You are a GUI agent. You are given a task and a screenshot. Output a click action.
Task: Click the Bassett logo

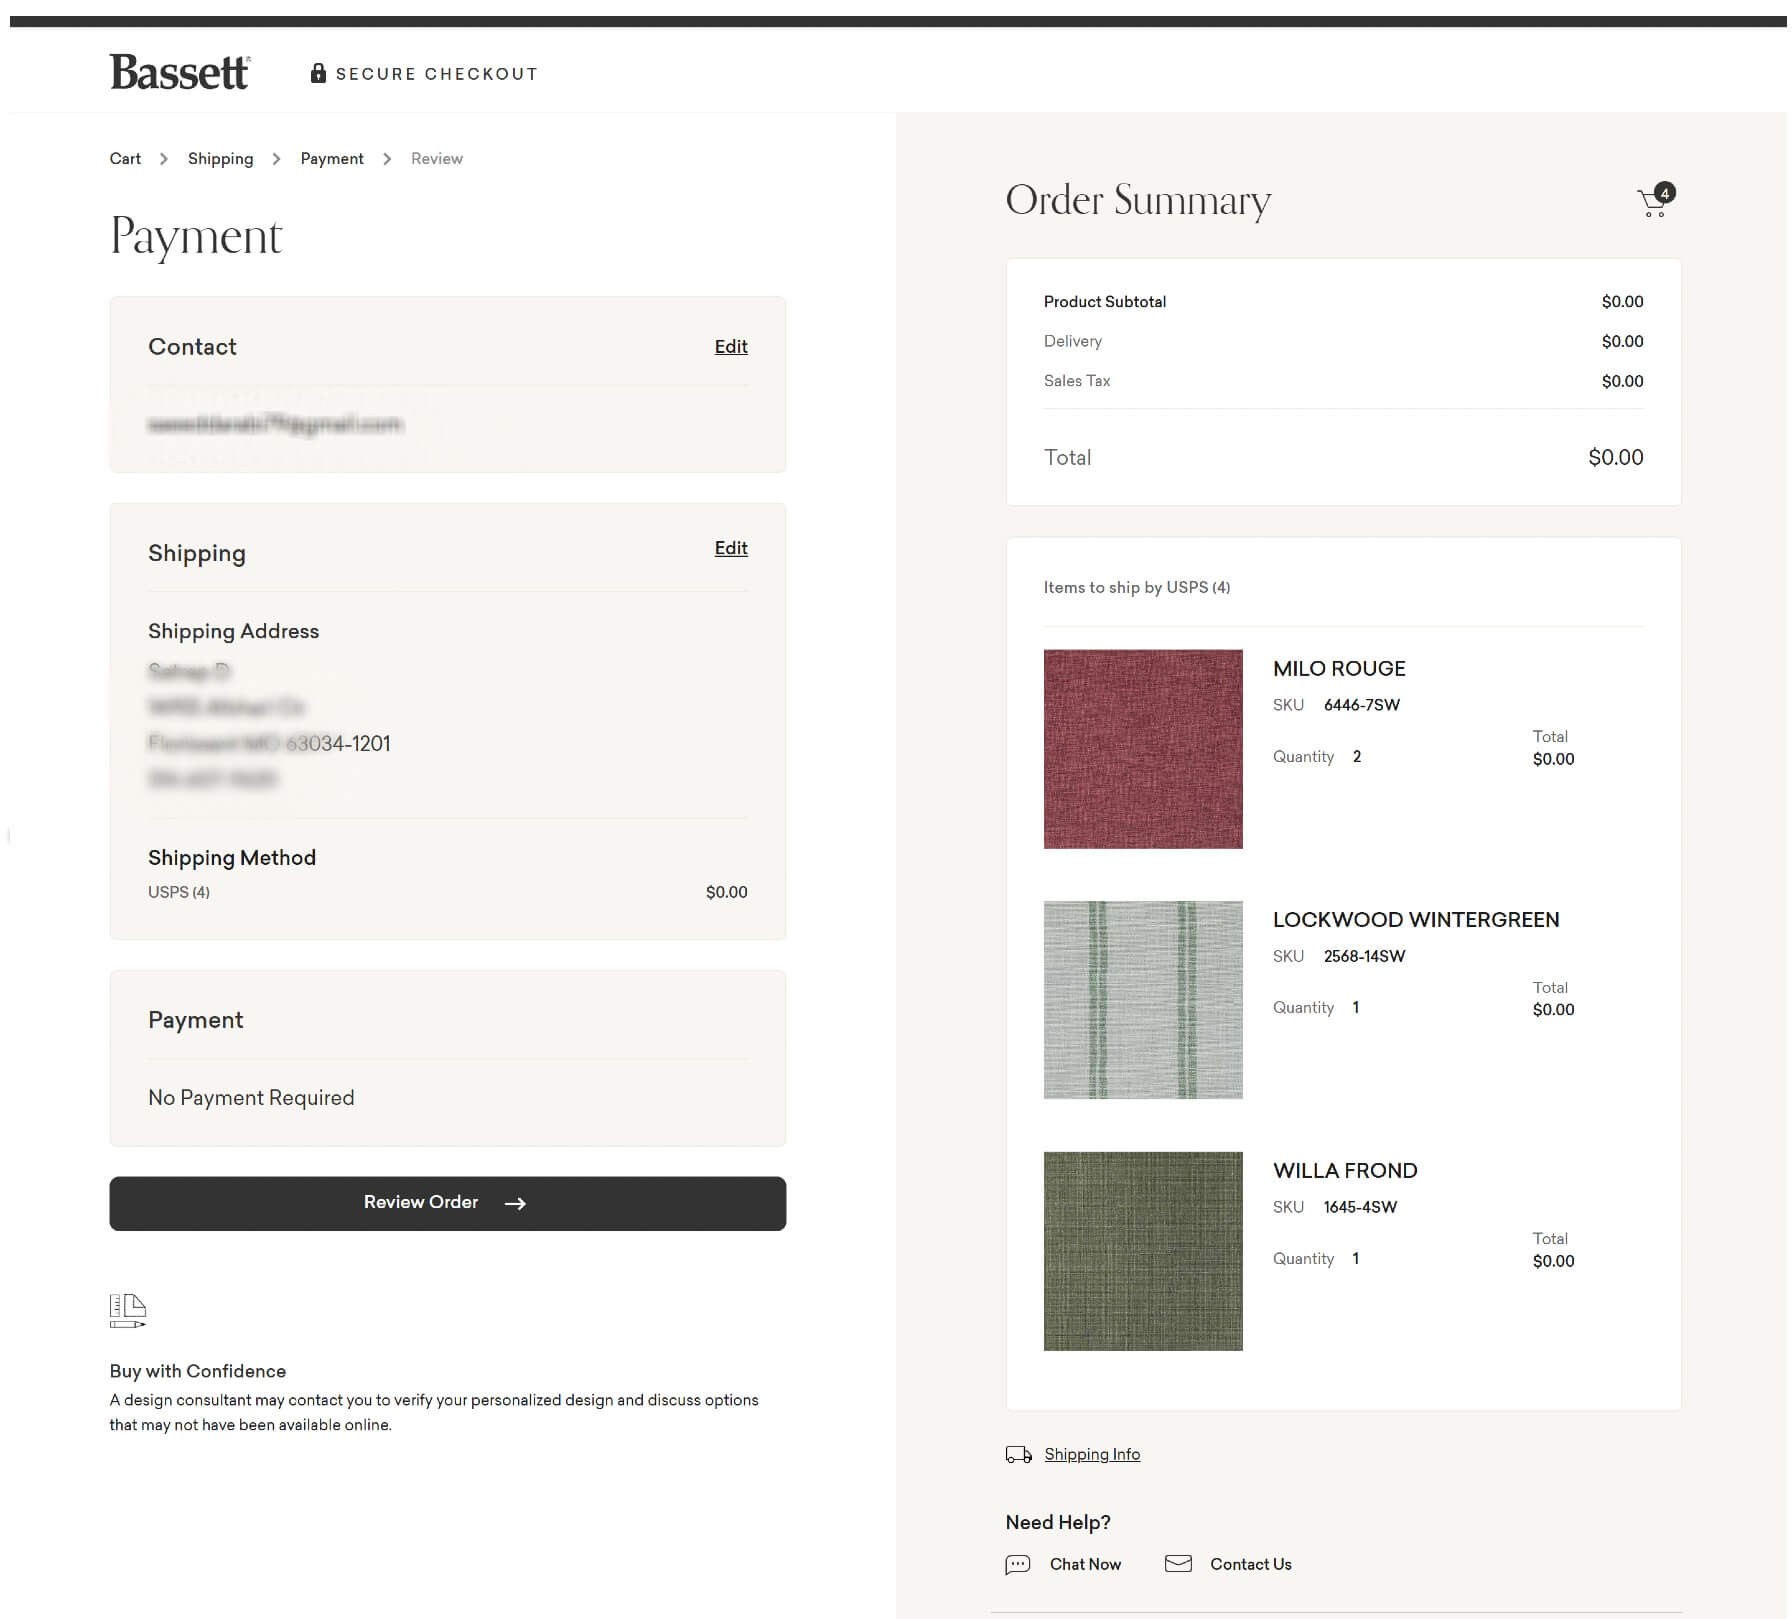(x=180, y=73)
